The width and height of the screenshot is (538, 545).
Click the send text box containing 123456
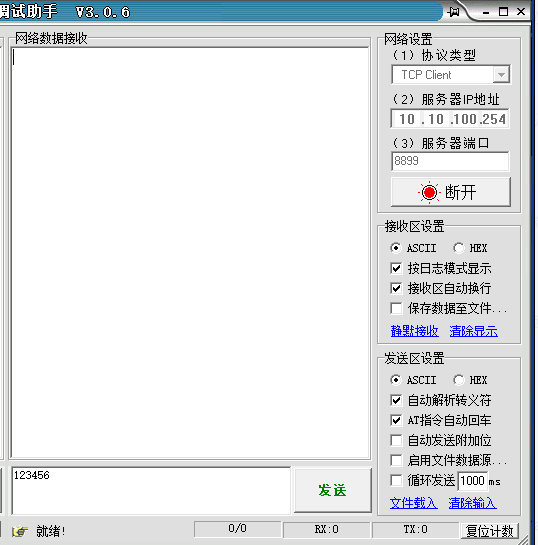pyautogui.click(x=151, y=490)
